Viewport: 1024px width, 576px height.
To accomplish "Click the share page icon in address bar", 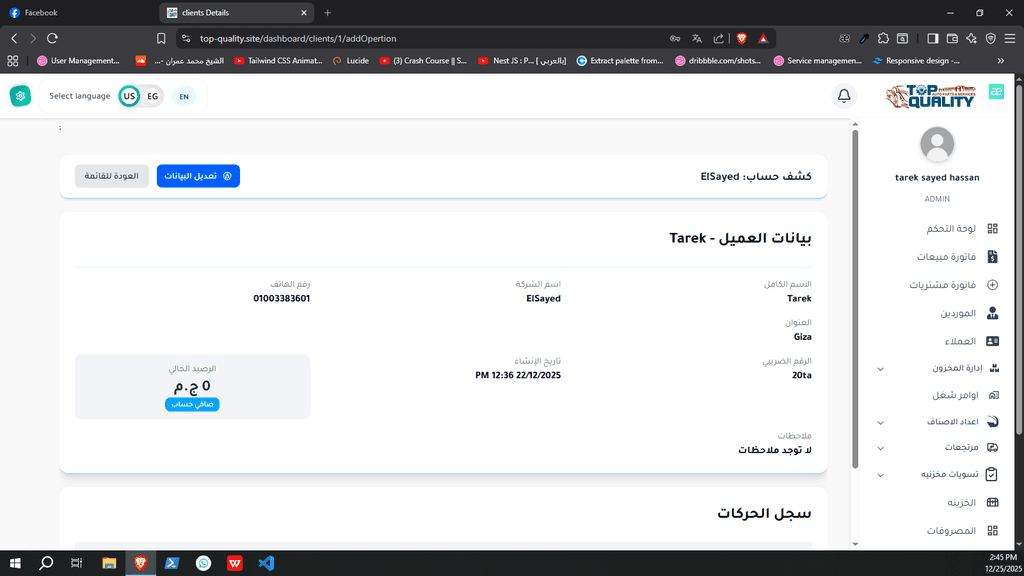I will [x=718, y=39].
